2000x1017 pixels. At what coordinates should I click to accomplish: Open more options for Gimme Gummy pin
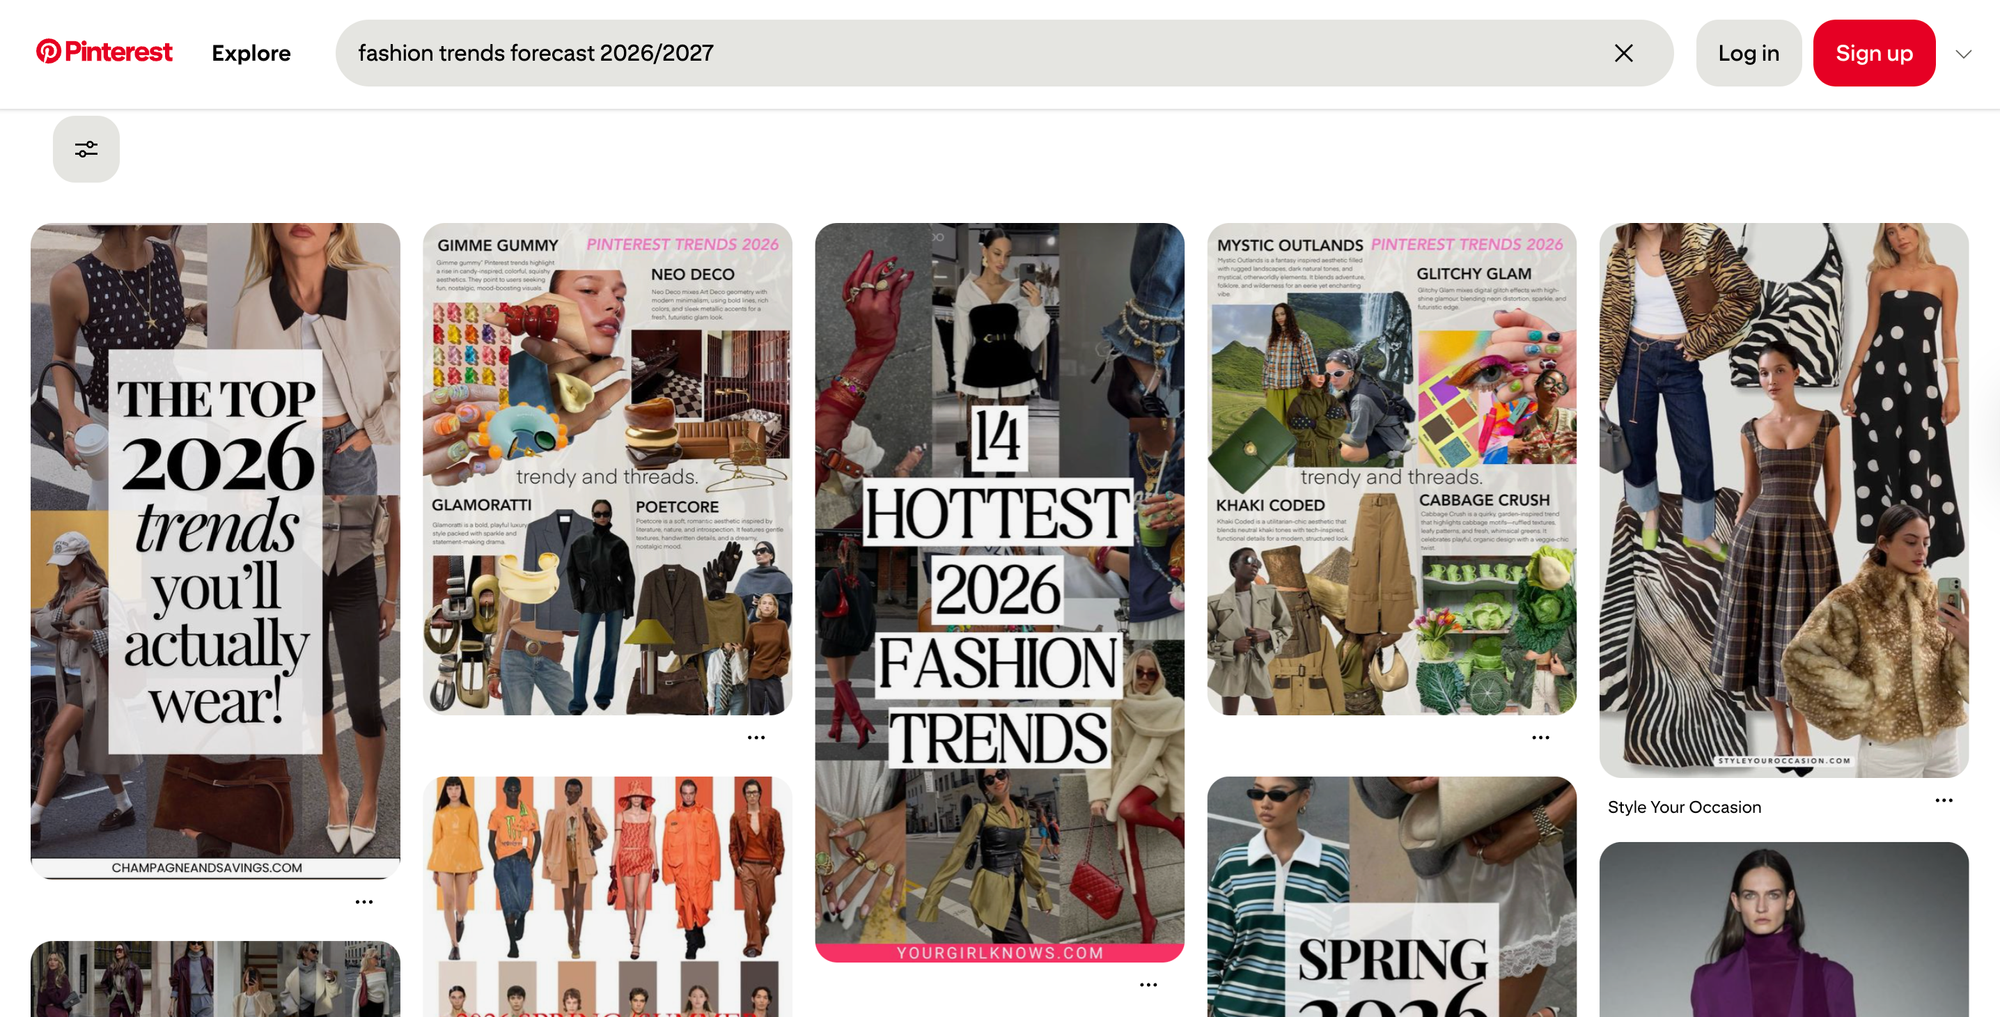point(756,738)
